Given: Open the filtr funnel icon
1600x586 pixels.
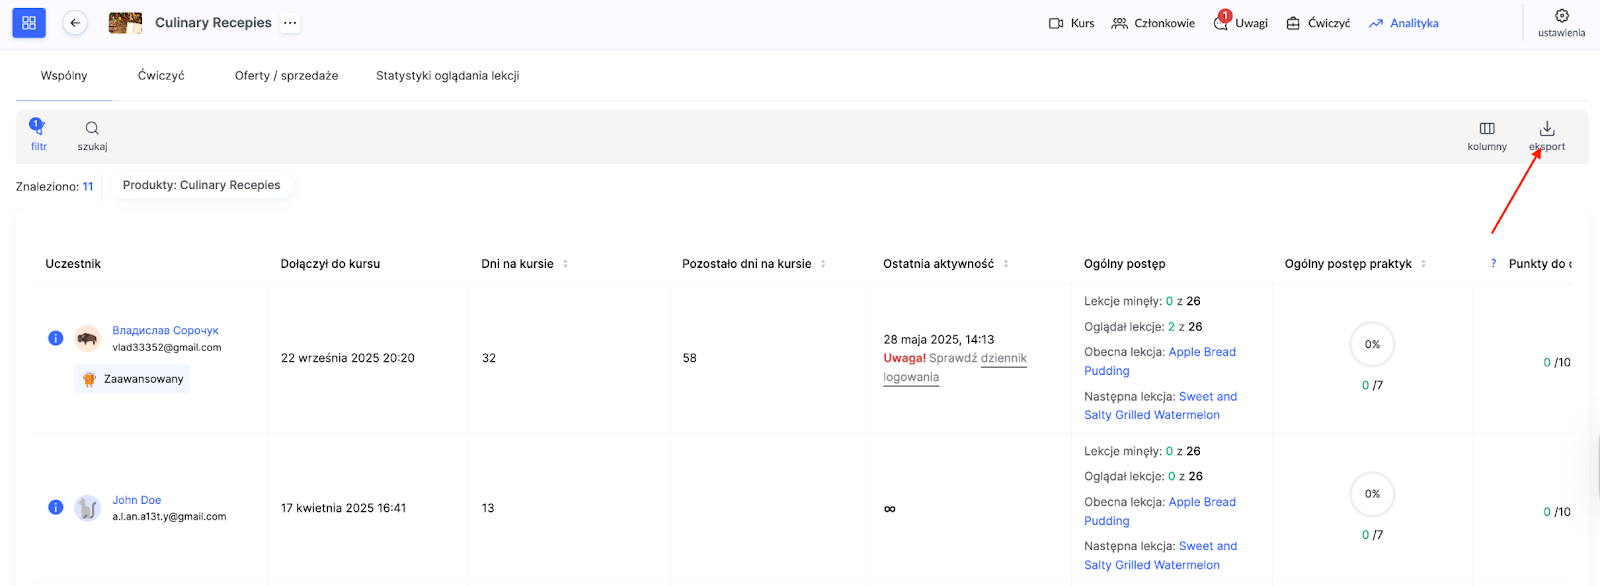Looking at the screenshot, I should click(x=38, y=128).
